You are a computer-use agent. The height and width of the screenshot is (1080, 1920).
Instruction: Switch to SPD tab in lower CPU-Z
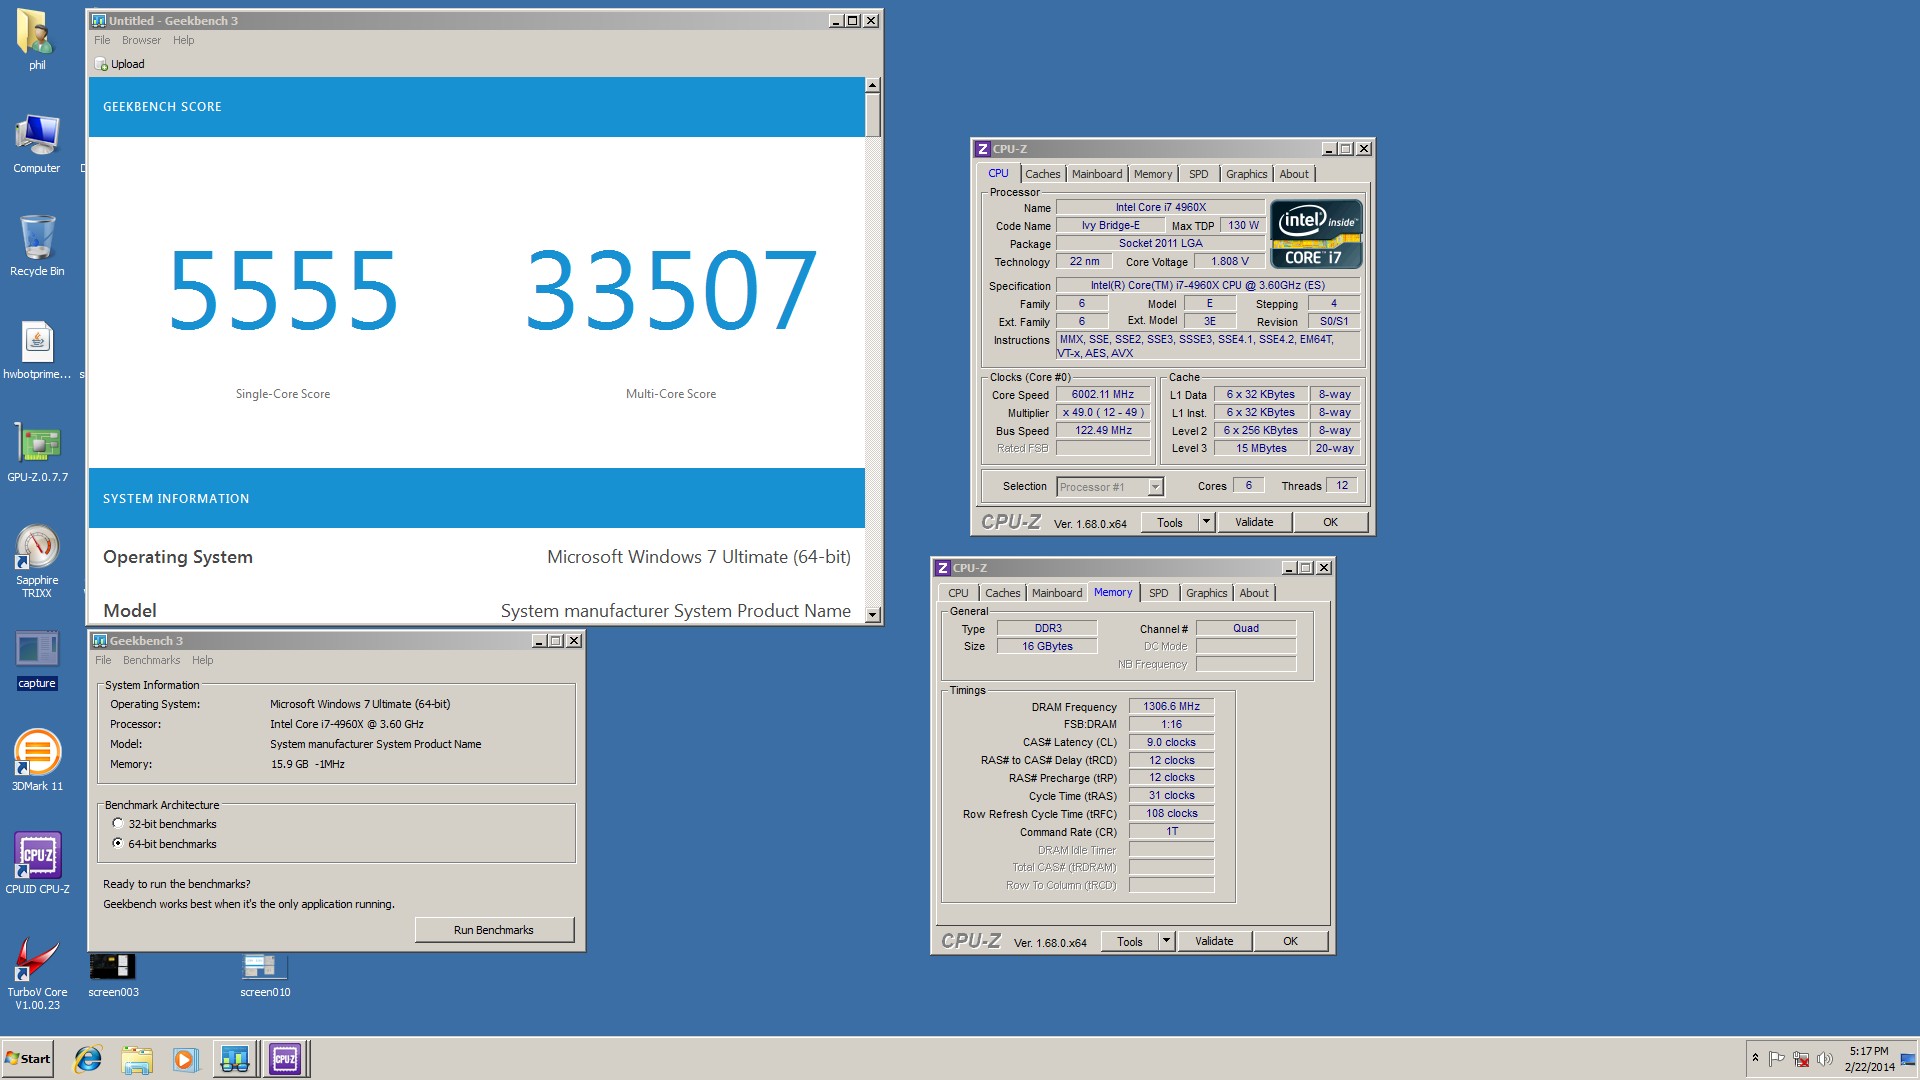click(x=1158, y=593)
